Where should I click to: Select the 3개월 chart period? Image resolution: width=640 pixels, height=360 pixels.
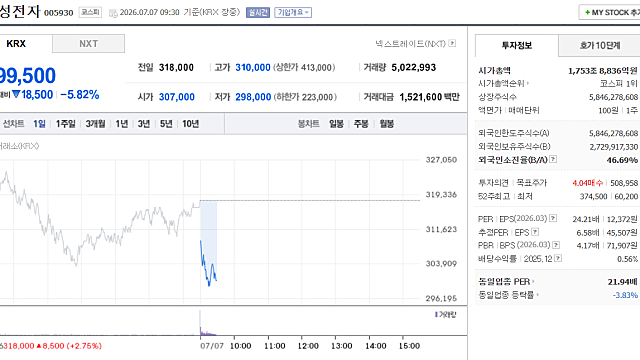tap(96, 124)
